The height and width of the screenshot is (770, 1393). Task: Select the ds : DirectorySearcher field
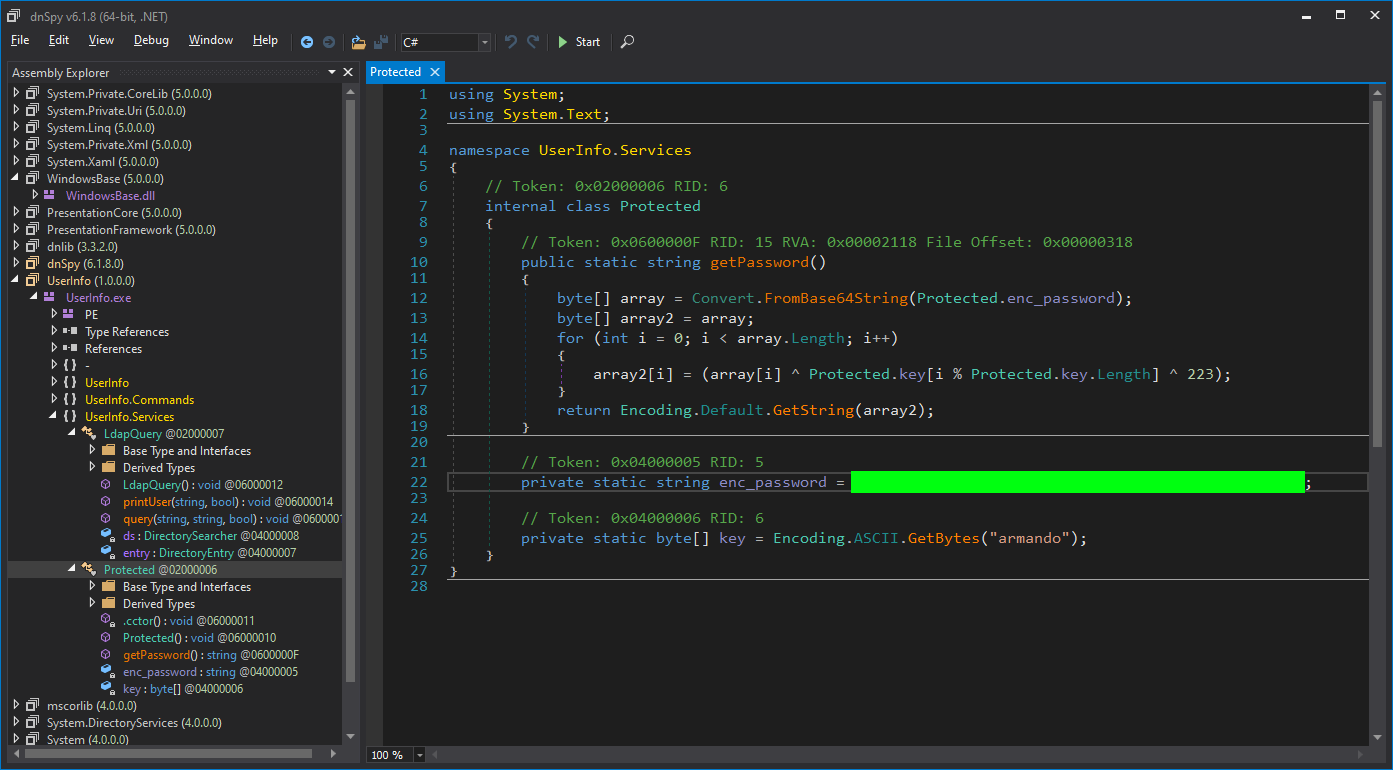(210, 535)
